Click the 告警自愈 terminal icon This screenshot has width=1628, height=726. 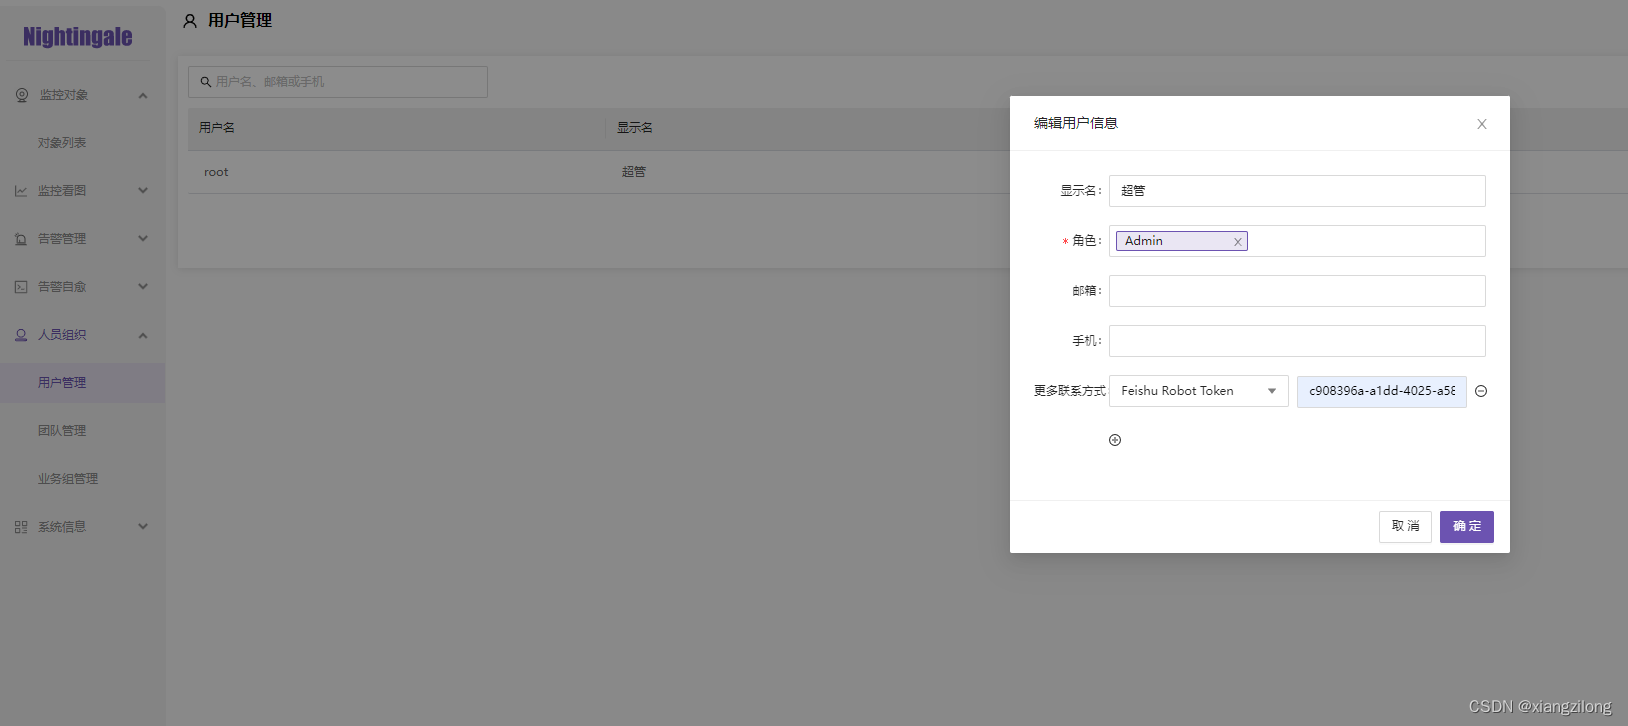[x=21, y=287]
